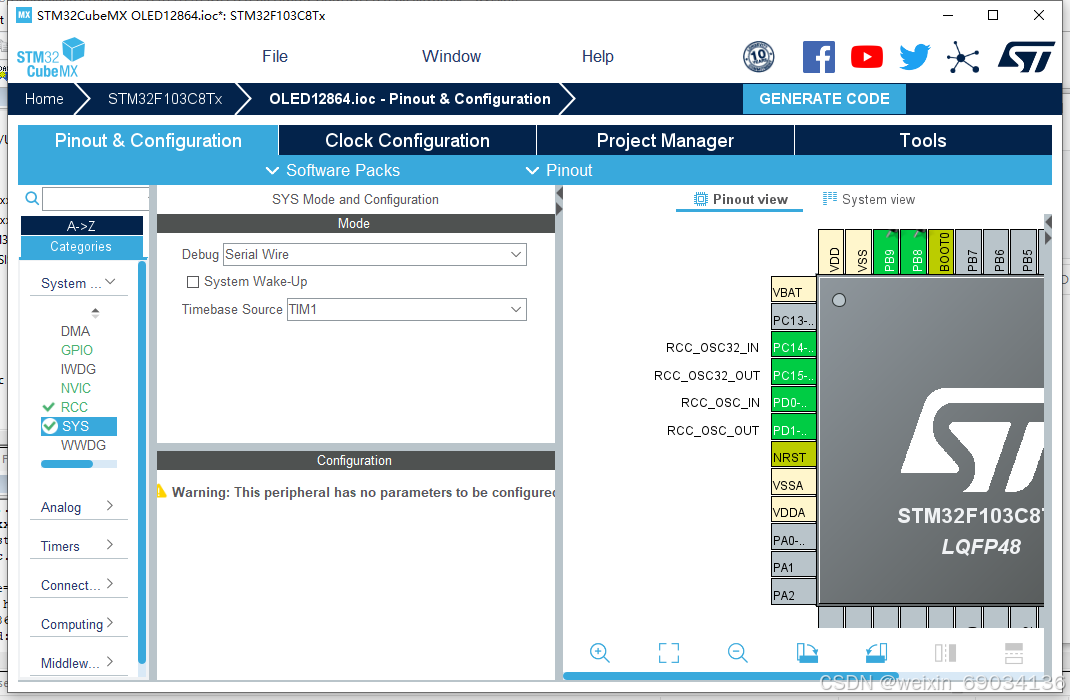Switch to System view
1070x700 pixels.
869,199
